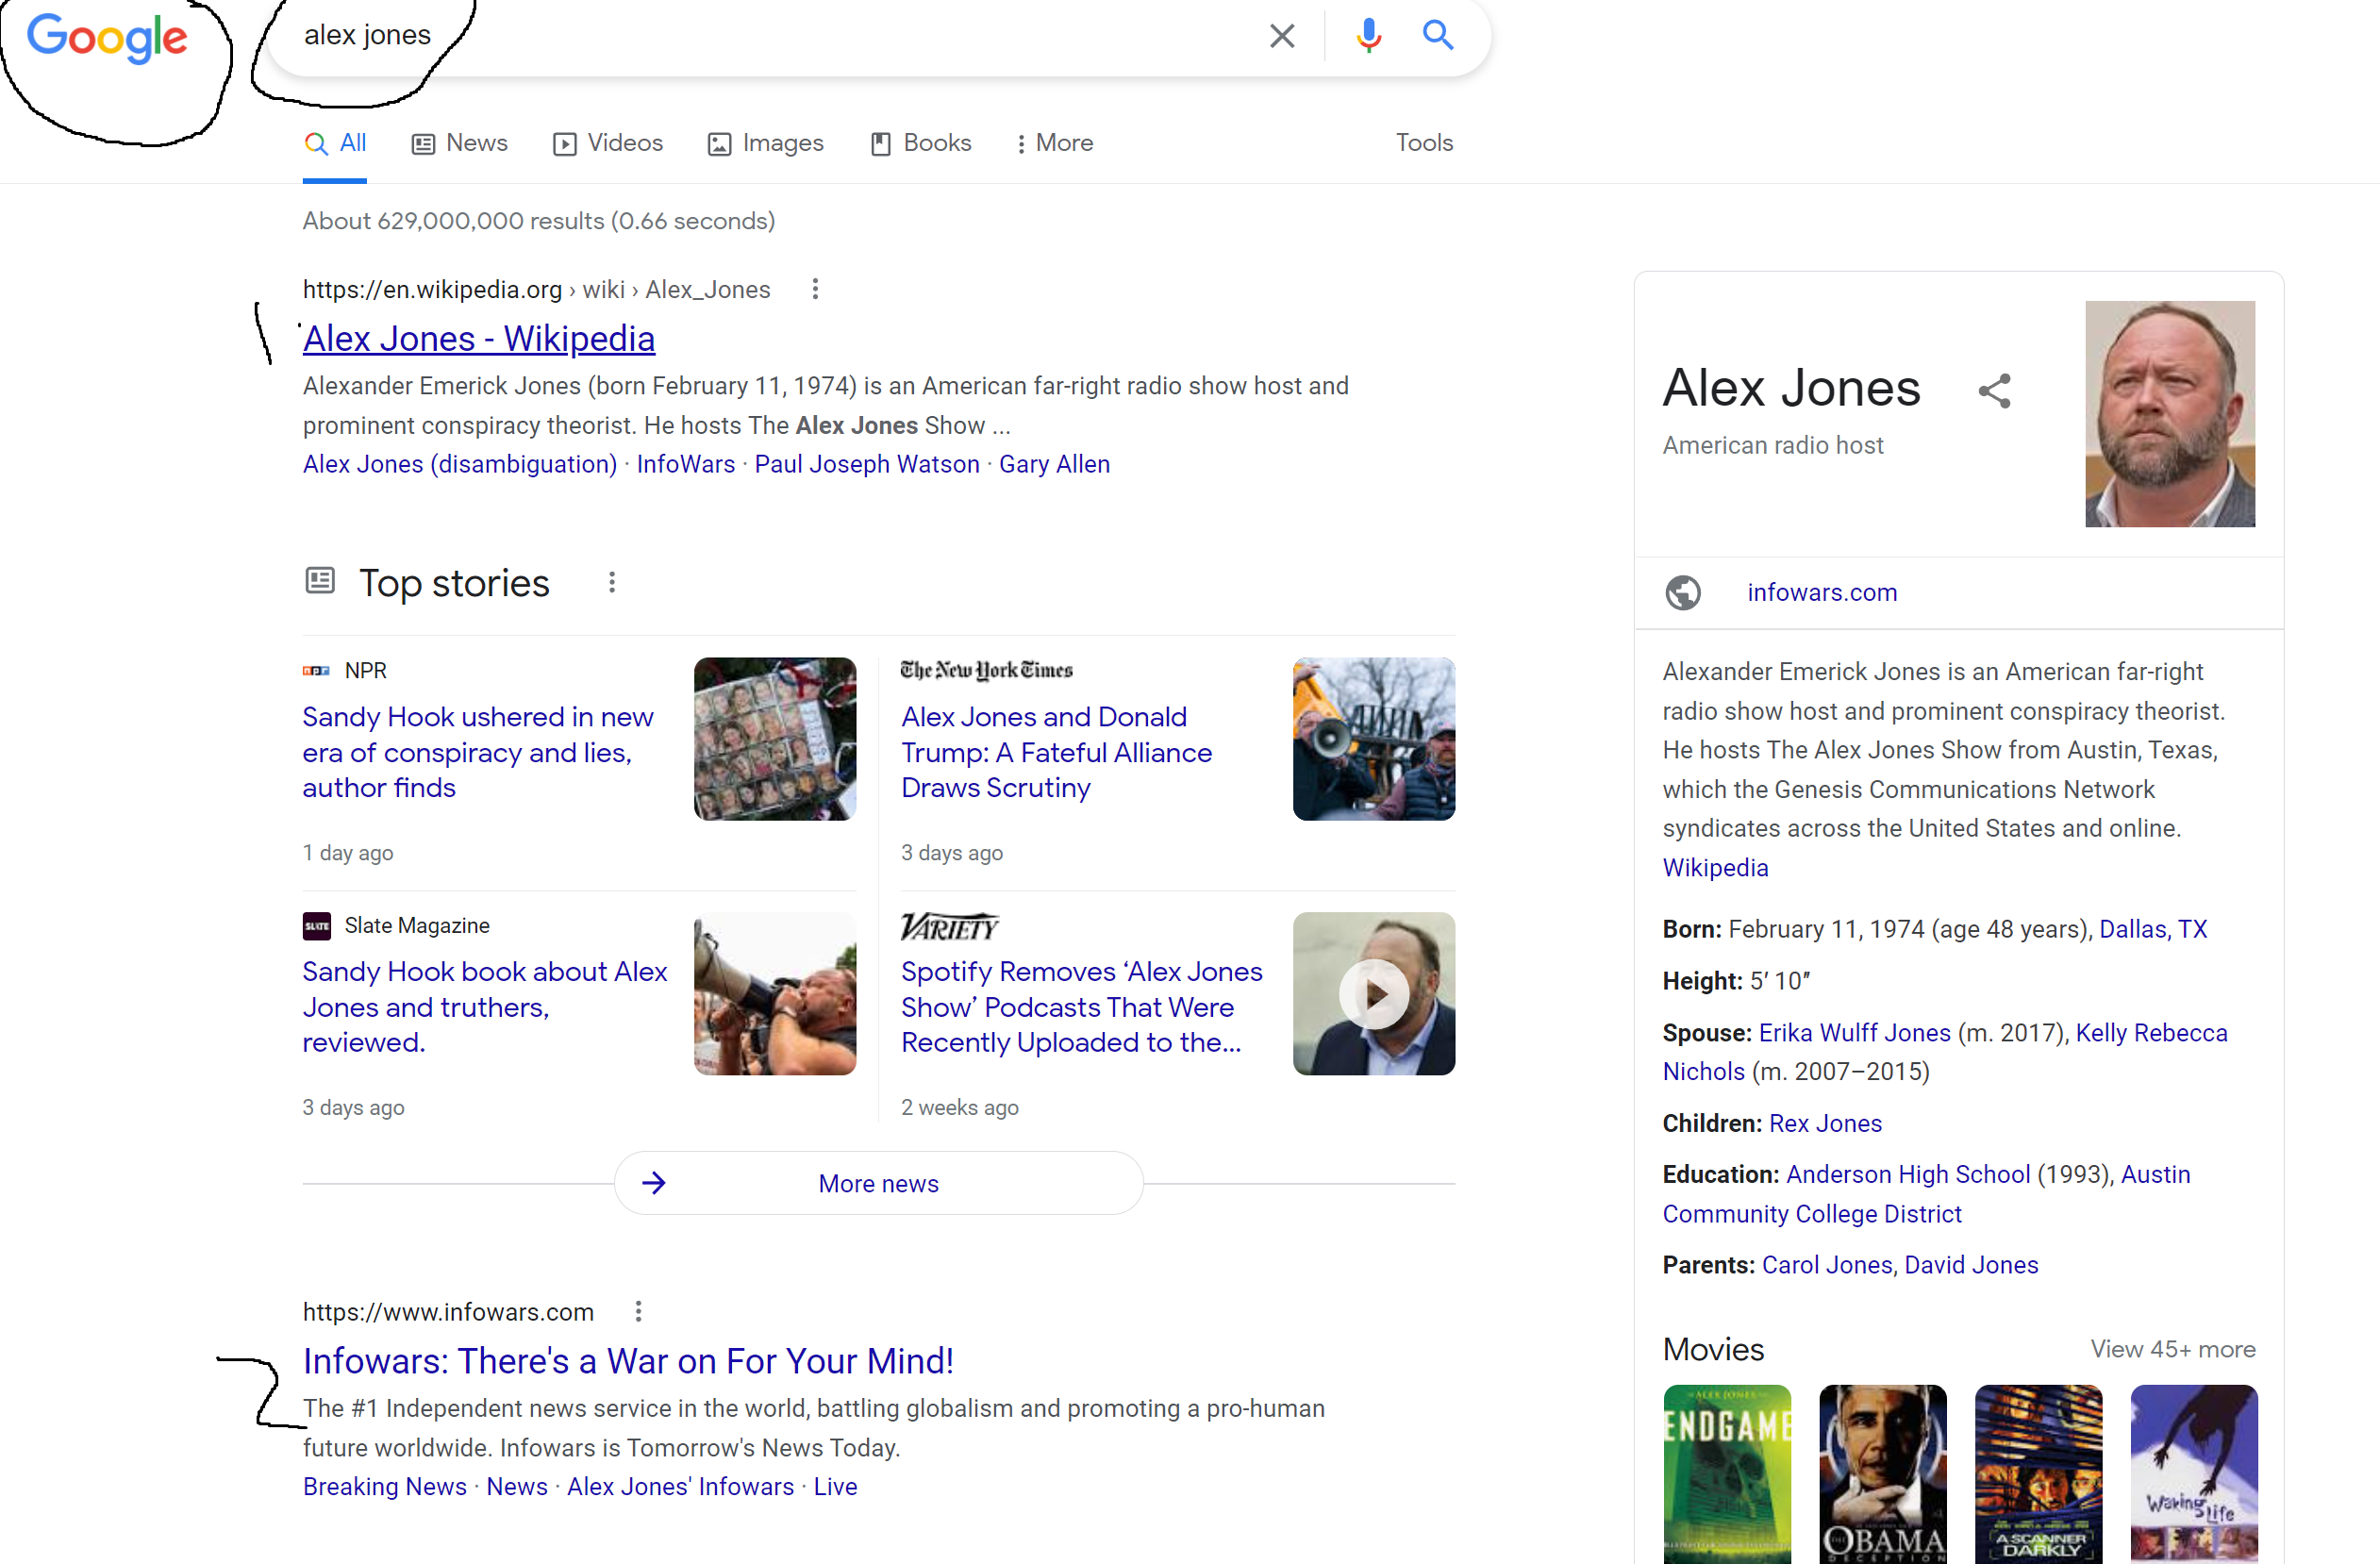The width and height of the screenshot is (2380, 1564).
Task: Open the Waking Life movie poster
Action: pos(2195,1474)
